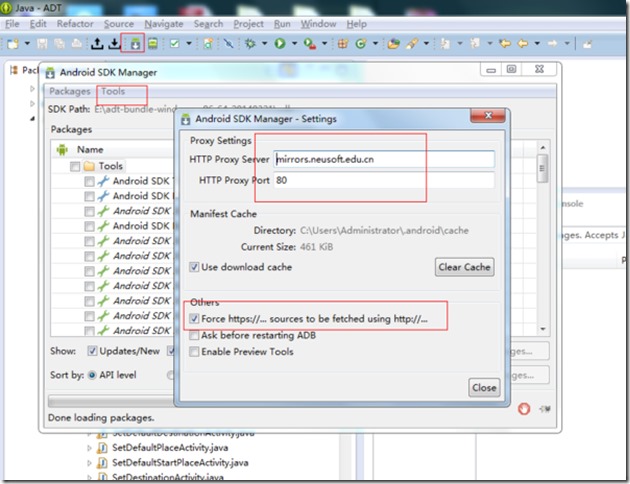The image size is (630, 484).
Task: Click the Open Type icon
Action: [393, 43]
